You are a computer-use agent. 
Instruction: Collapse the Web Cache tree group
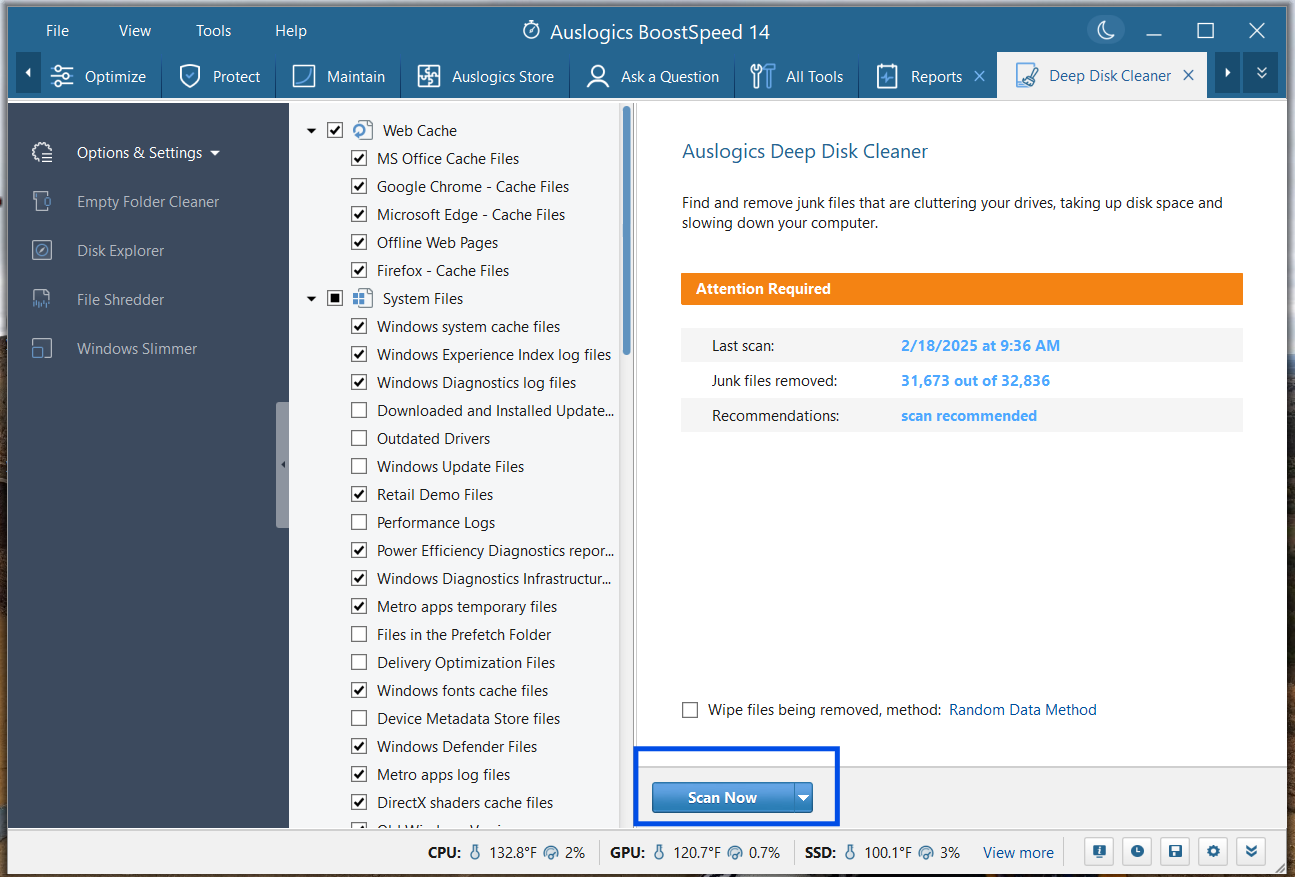(312, 131)
